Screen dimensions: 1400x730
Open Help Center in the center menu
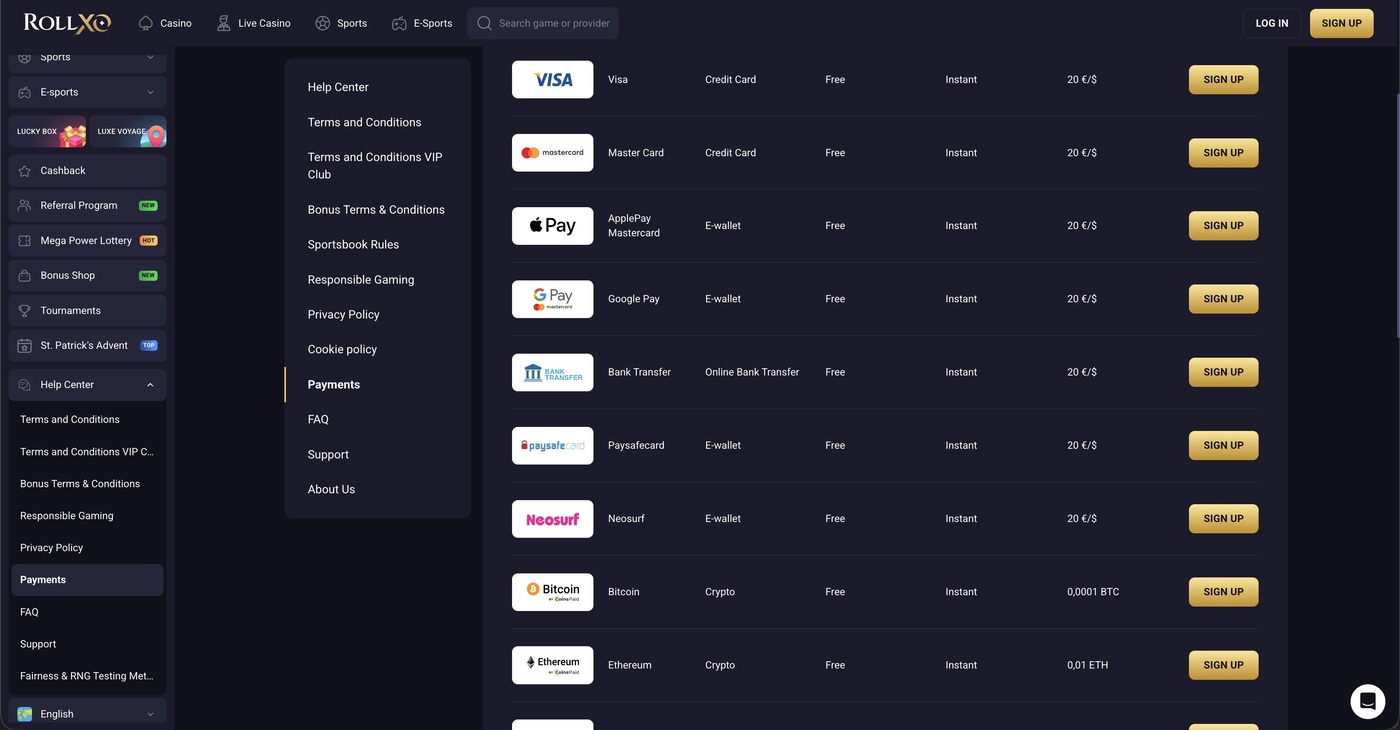click(x=338, y=87)
